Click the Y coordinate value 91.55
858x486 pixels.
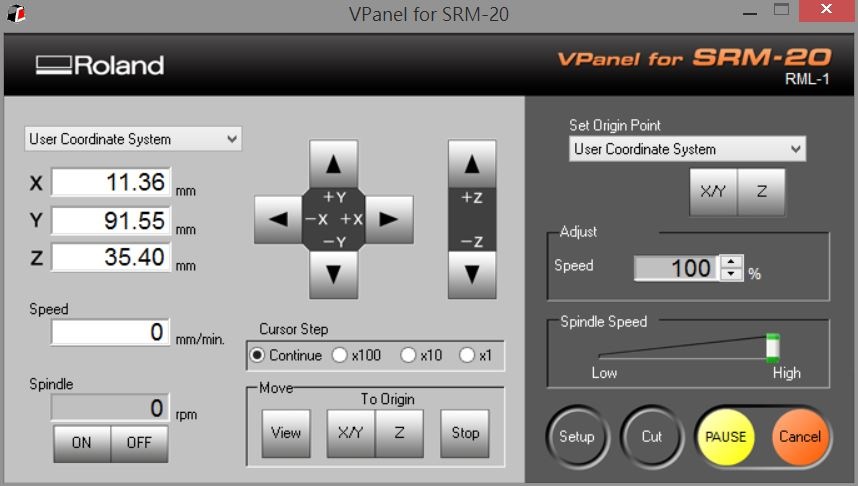tap(111, 220)
